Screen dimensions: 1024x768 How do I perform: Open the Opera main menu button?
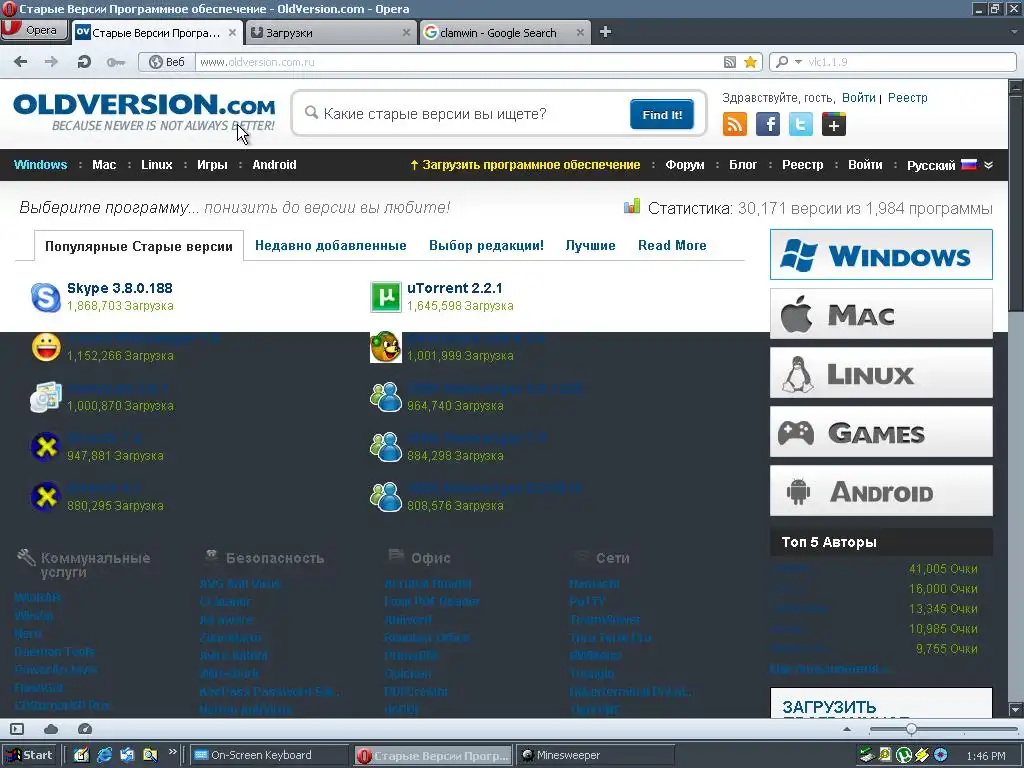pos(34,30)
